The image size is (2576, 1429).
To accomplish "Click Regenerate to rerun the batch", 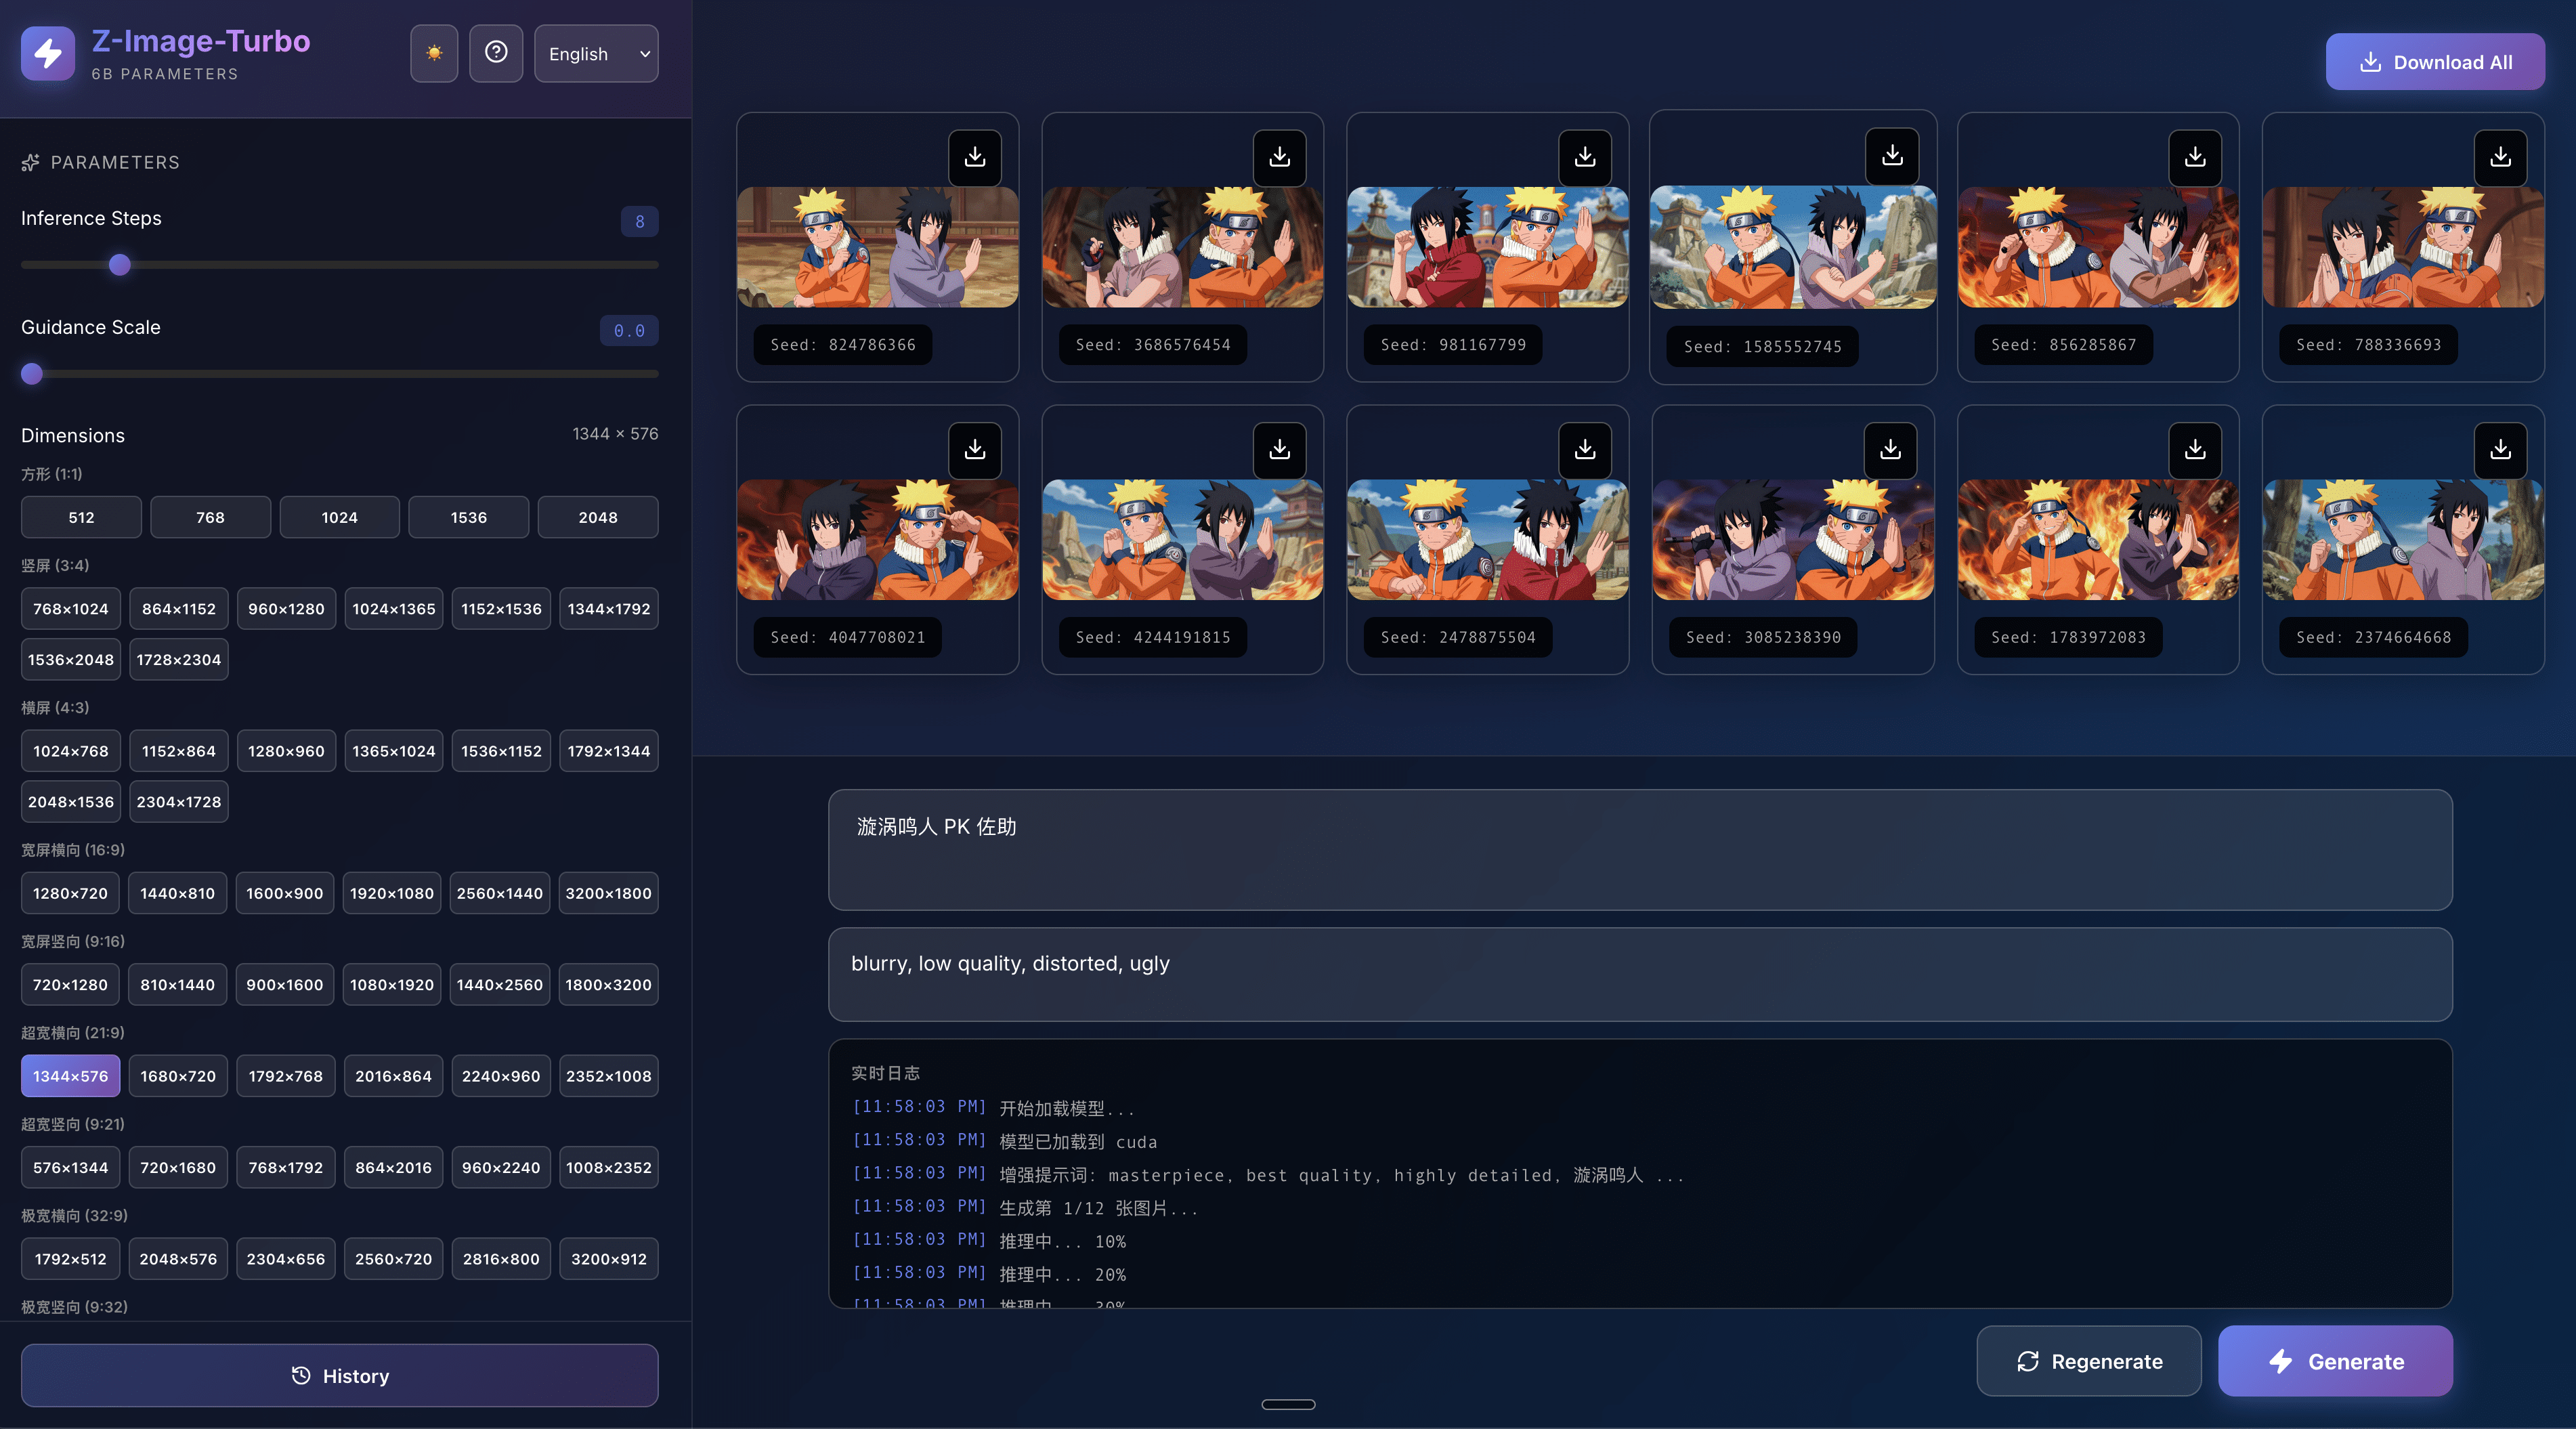I will 2088,1361.
